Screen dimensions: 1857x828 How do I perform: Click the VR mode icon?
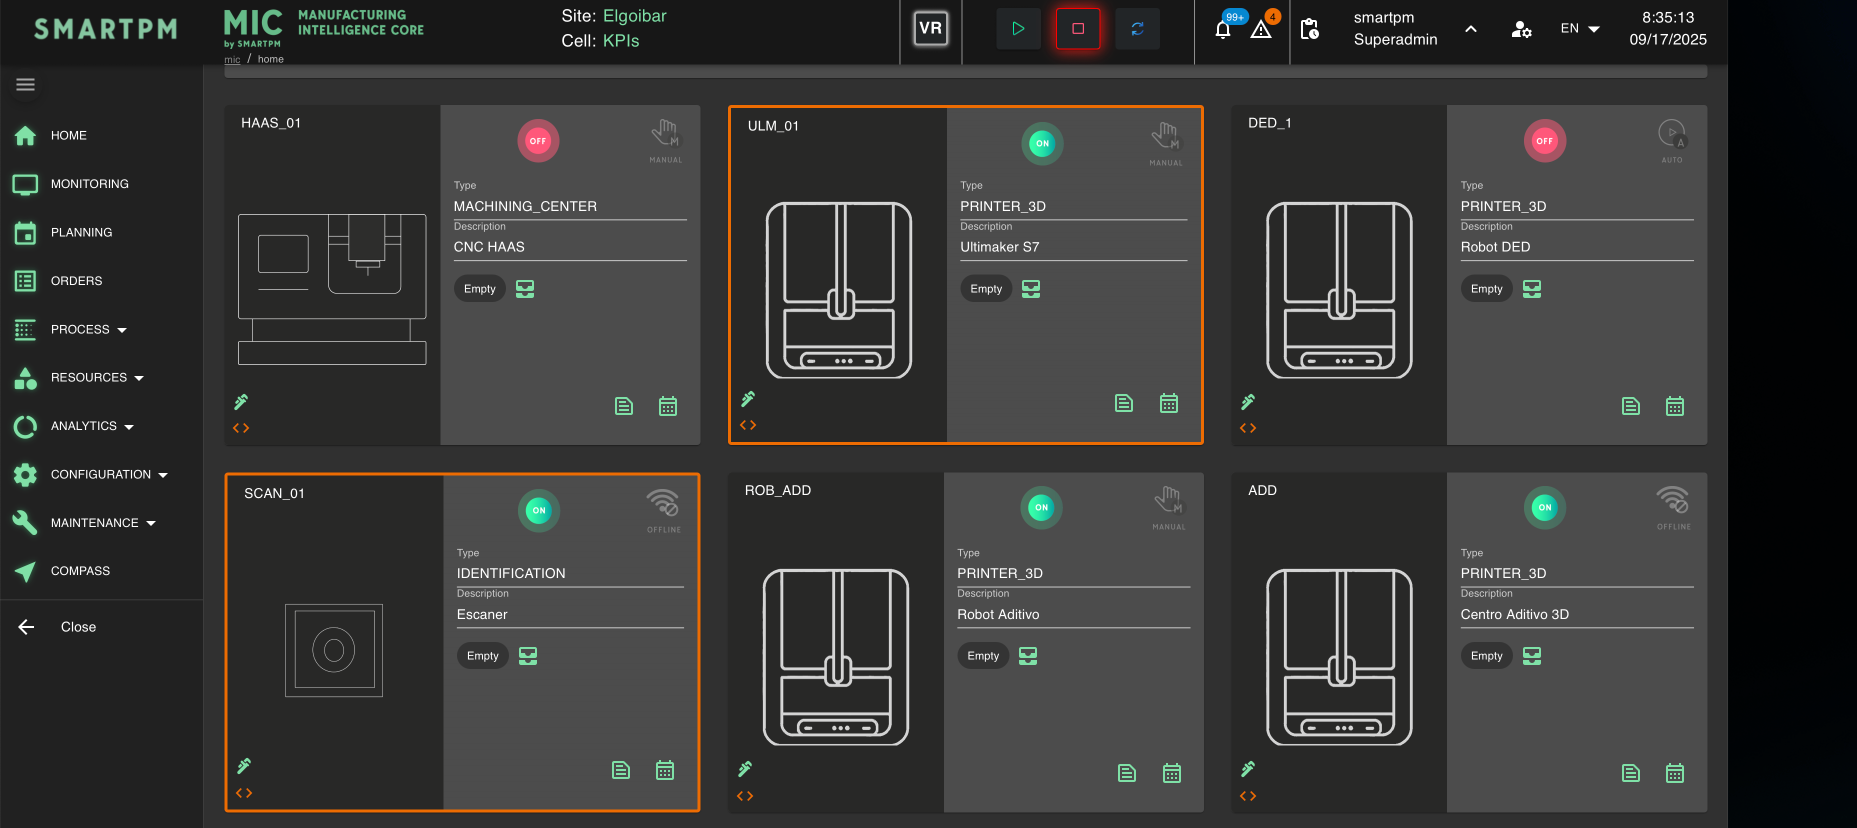(x=930, y=28)
